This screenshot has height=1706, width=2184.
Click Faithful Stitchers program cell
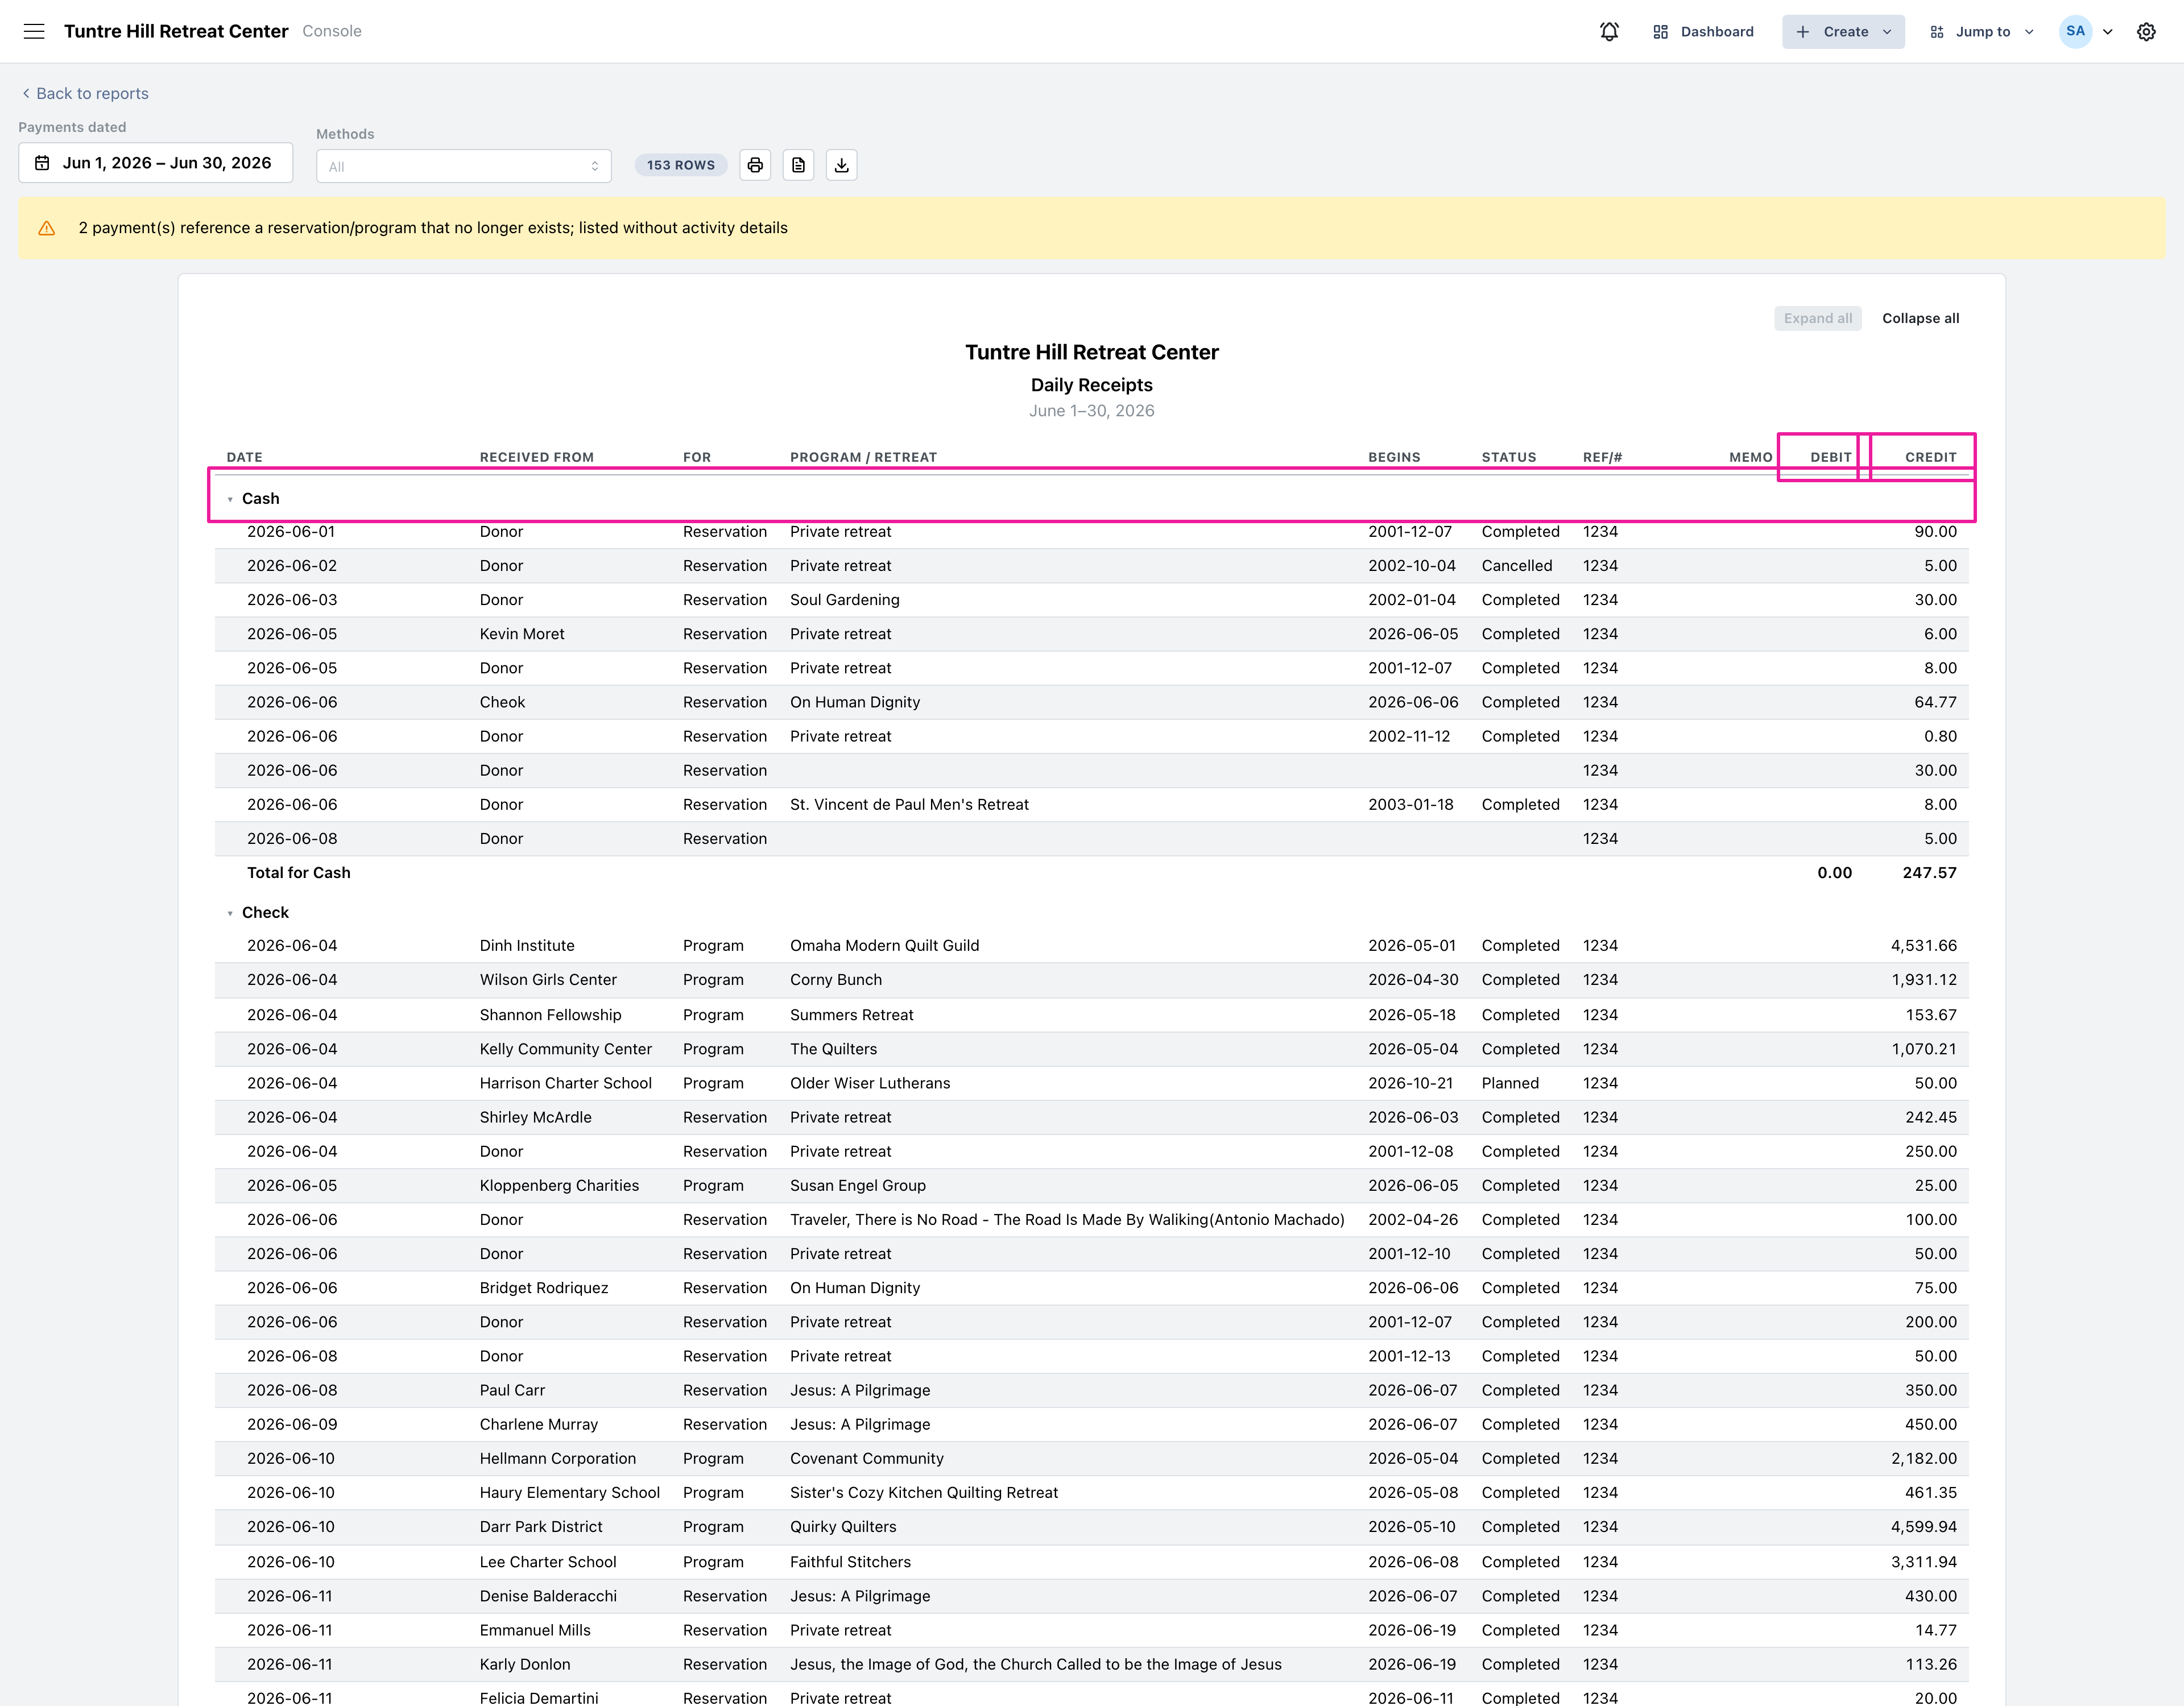(850, 1562)
